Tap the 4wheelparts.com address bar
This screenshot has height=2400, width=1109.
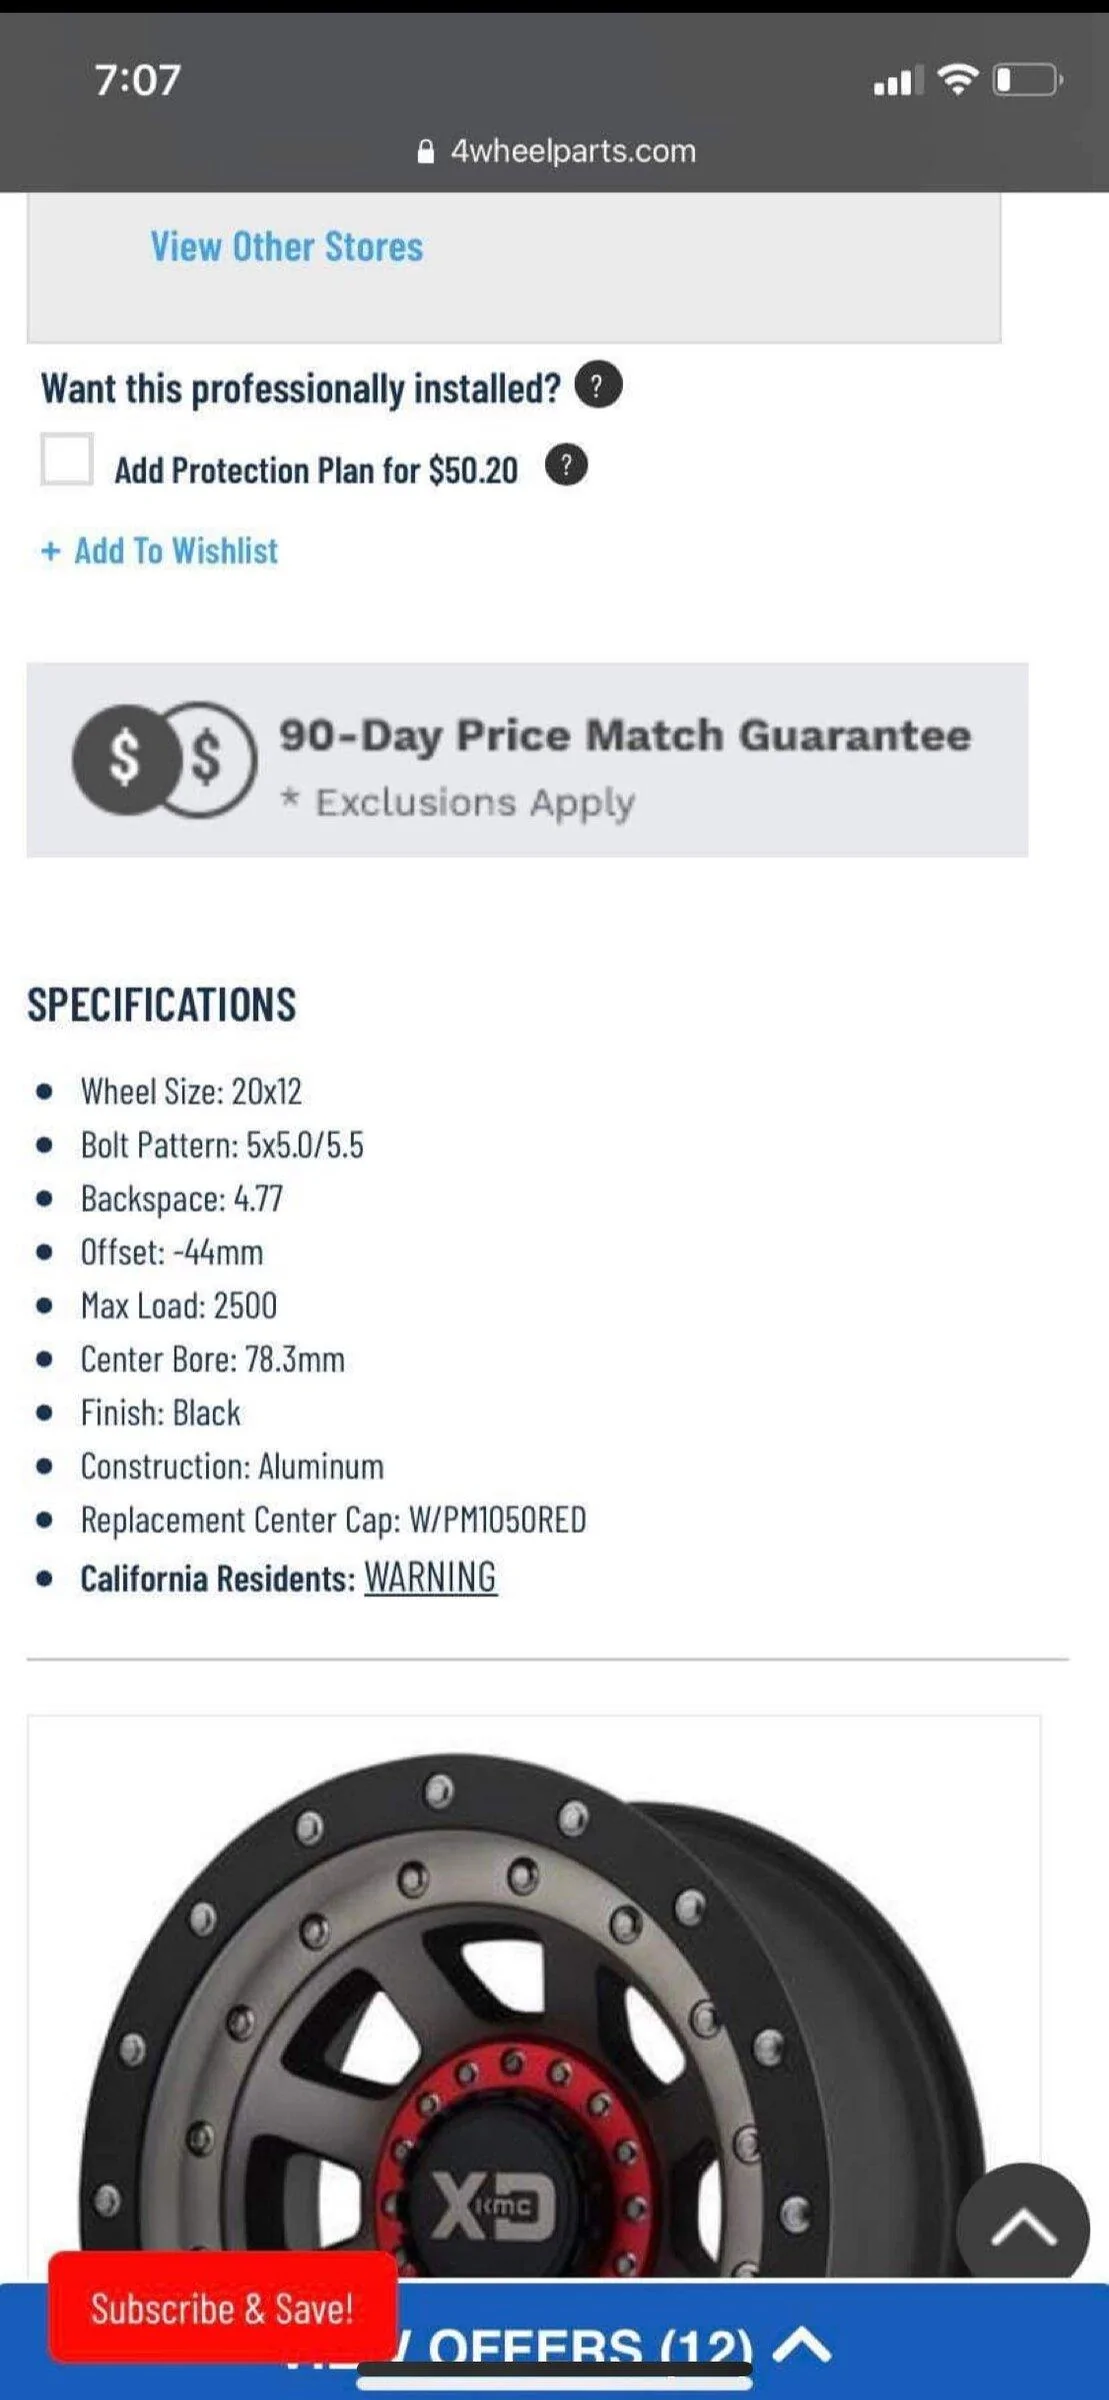tap(556, 151)
